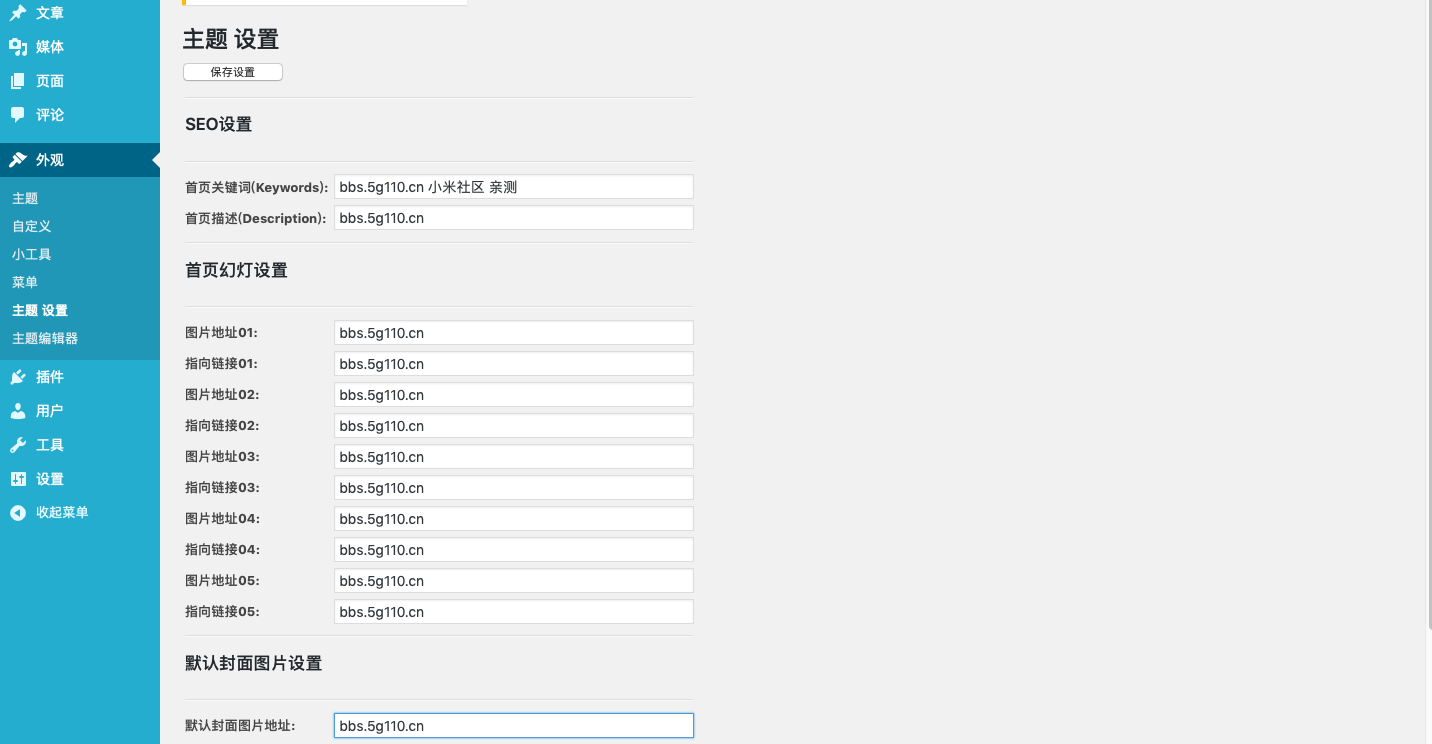The image size is (1432, 744).
Task: Click the Appearance paintbrush icon
Action: point(18,160)
